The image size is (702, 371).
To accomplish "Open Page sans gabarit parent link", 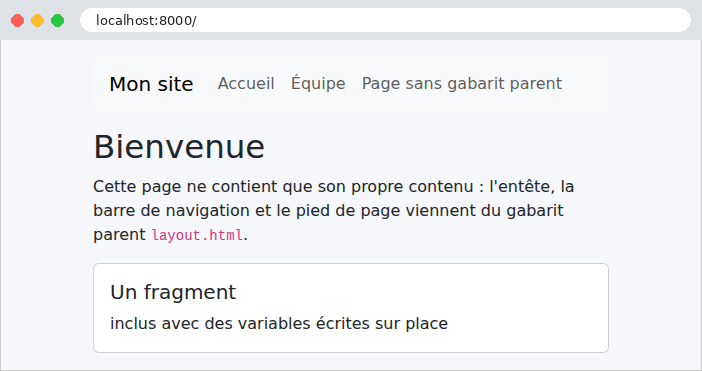I will pyautogui.click(x=462, y=84).
